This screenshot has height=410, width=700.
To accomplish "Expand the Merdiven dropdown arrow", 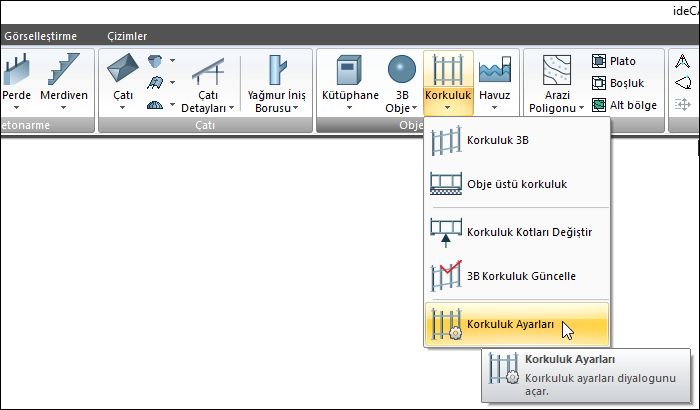I will pos(63,108).
